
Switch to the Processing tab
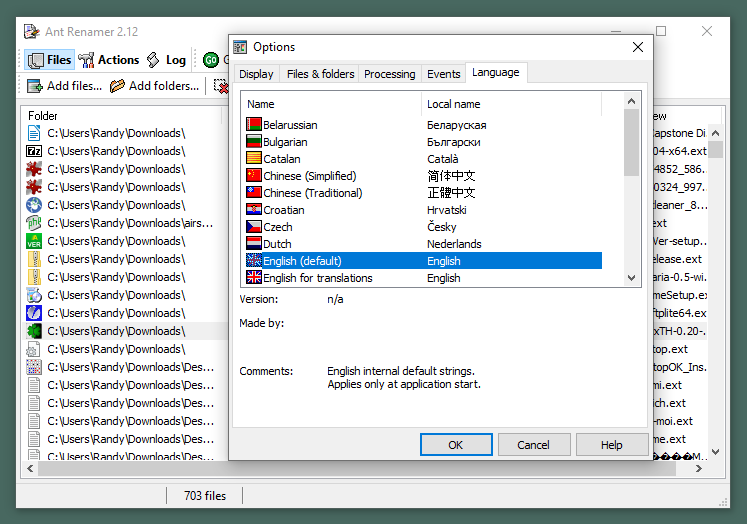tap(390, 74)
